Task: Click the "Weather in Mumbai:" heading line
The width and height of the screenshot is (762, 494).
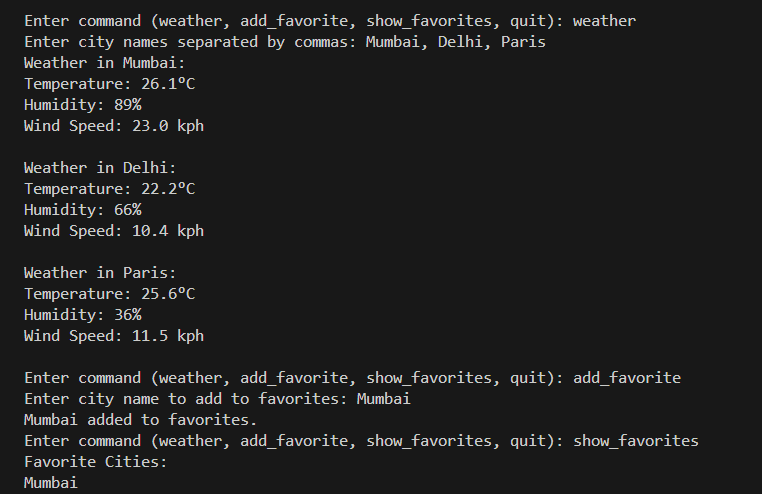Action: 104,63
